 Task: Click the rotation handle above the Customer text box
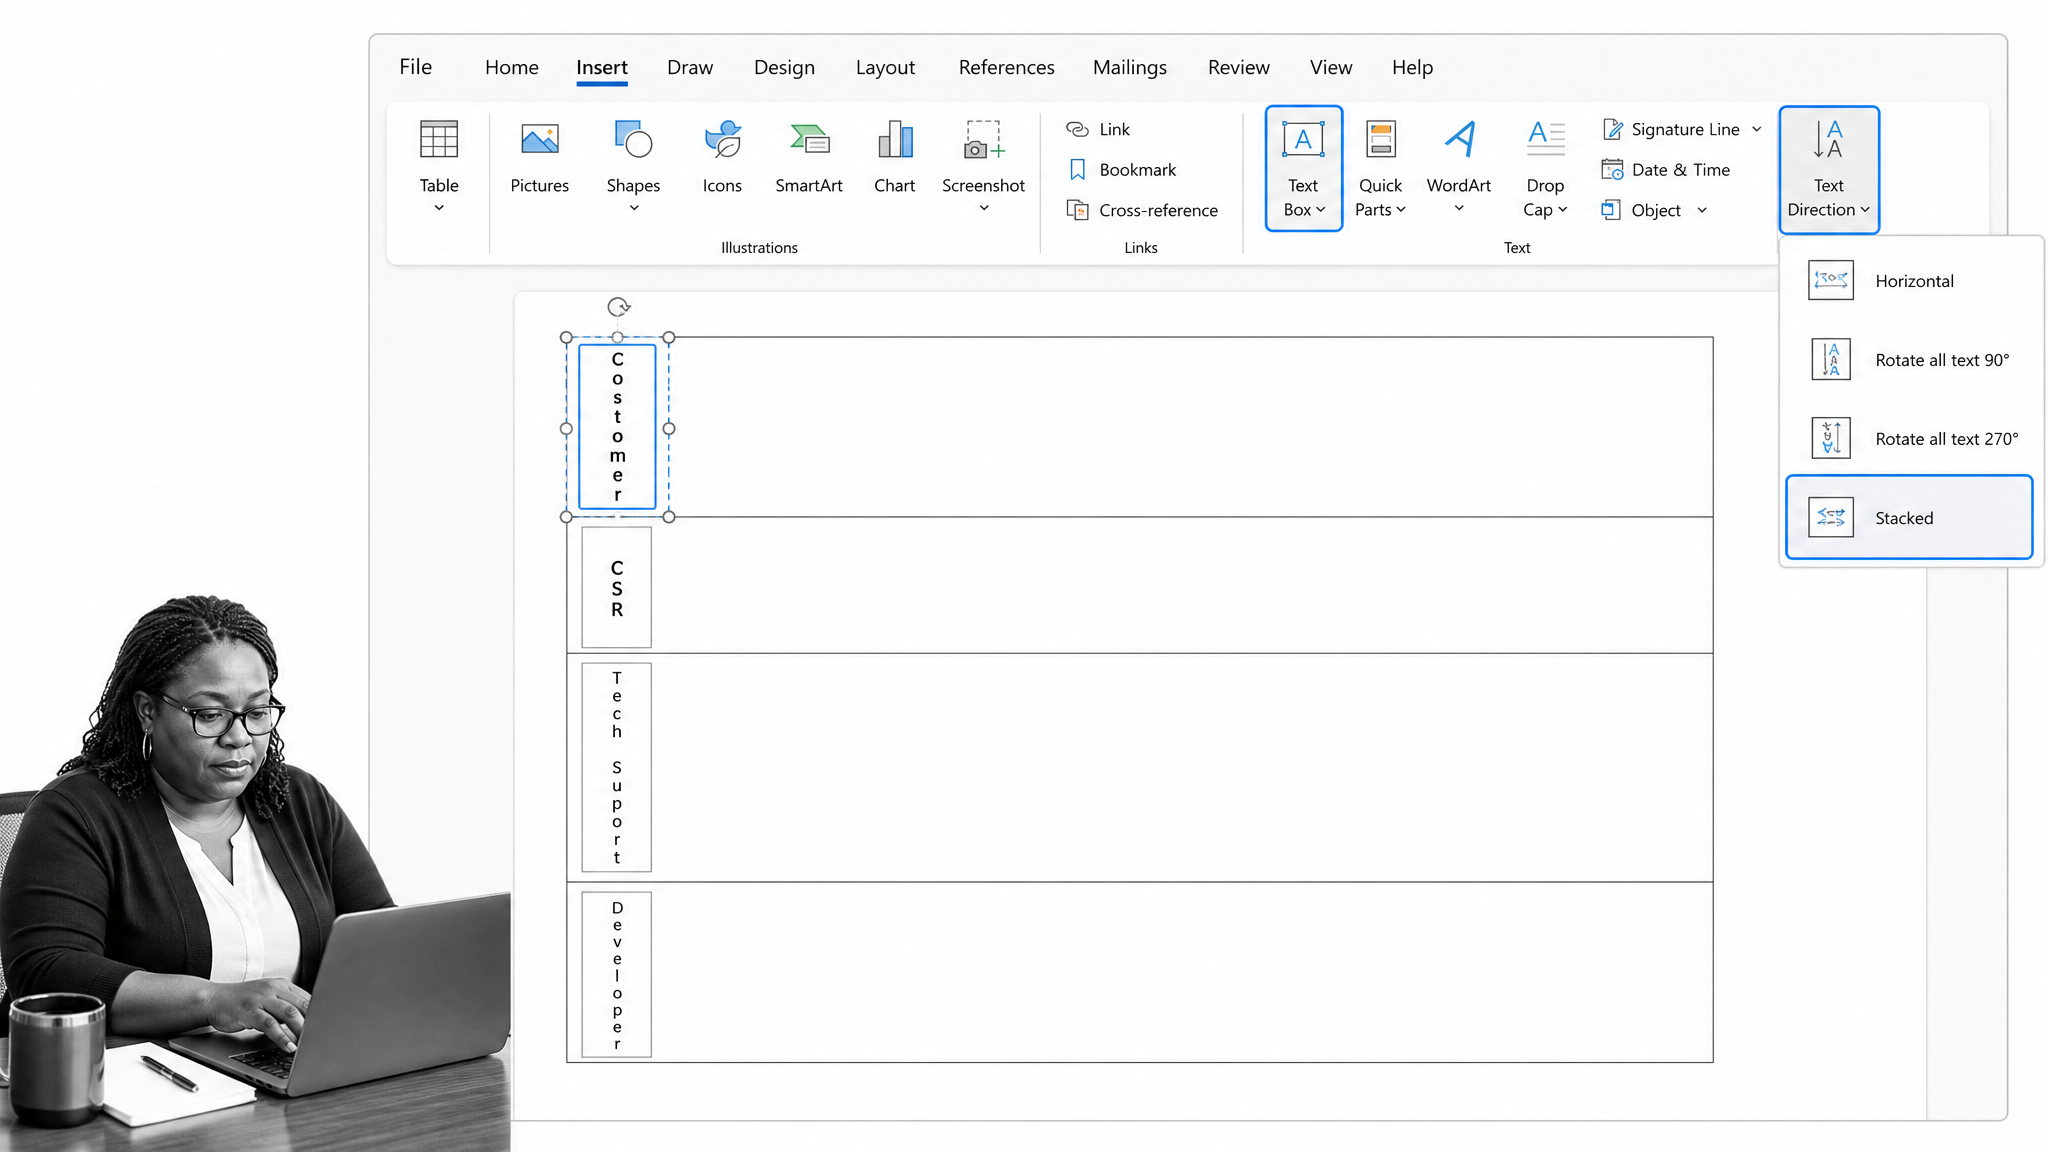click(619, 307)
